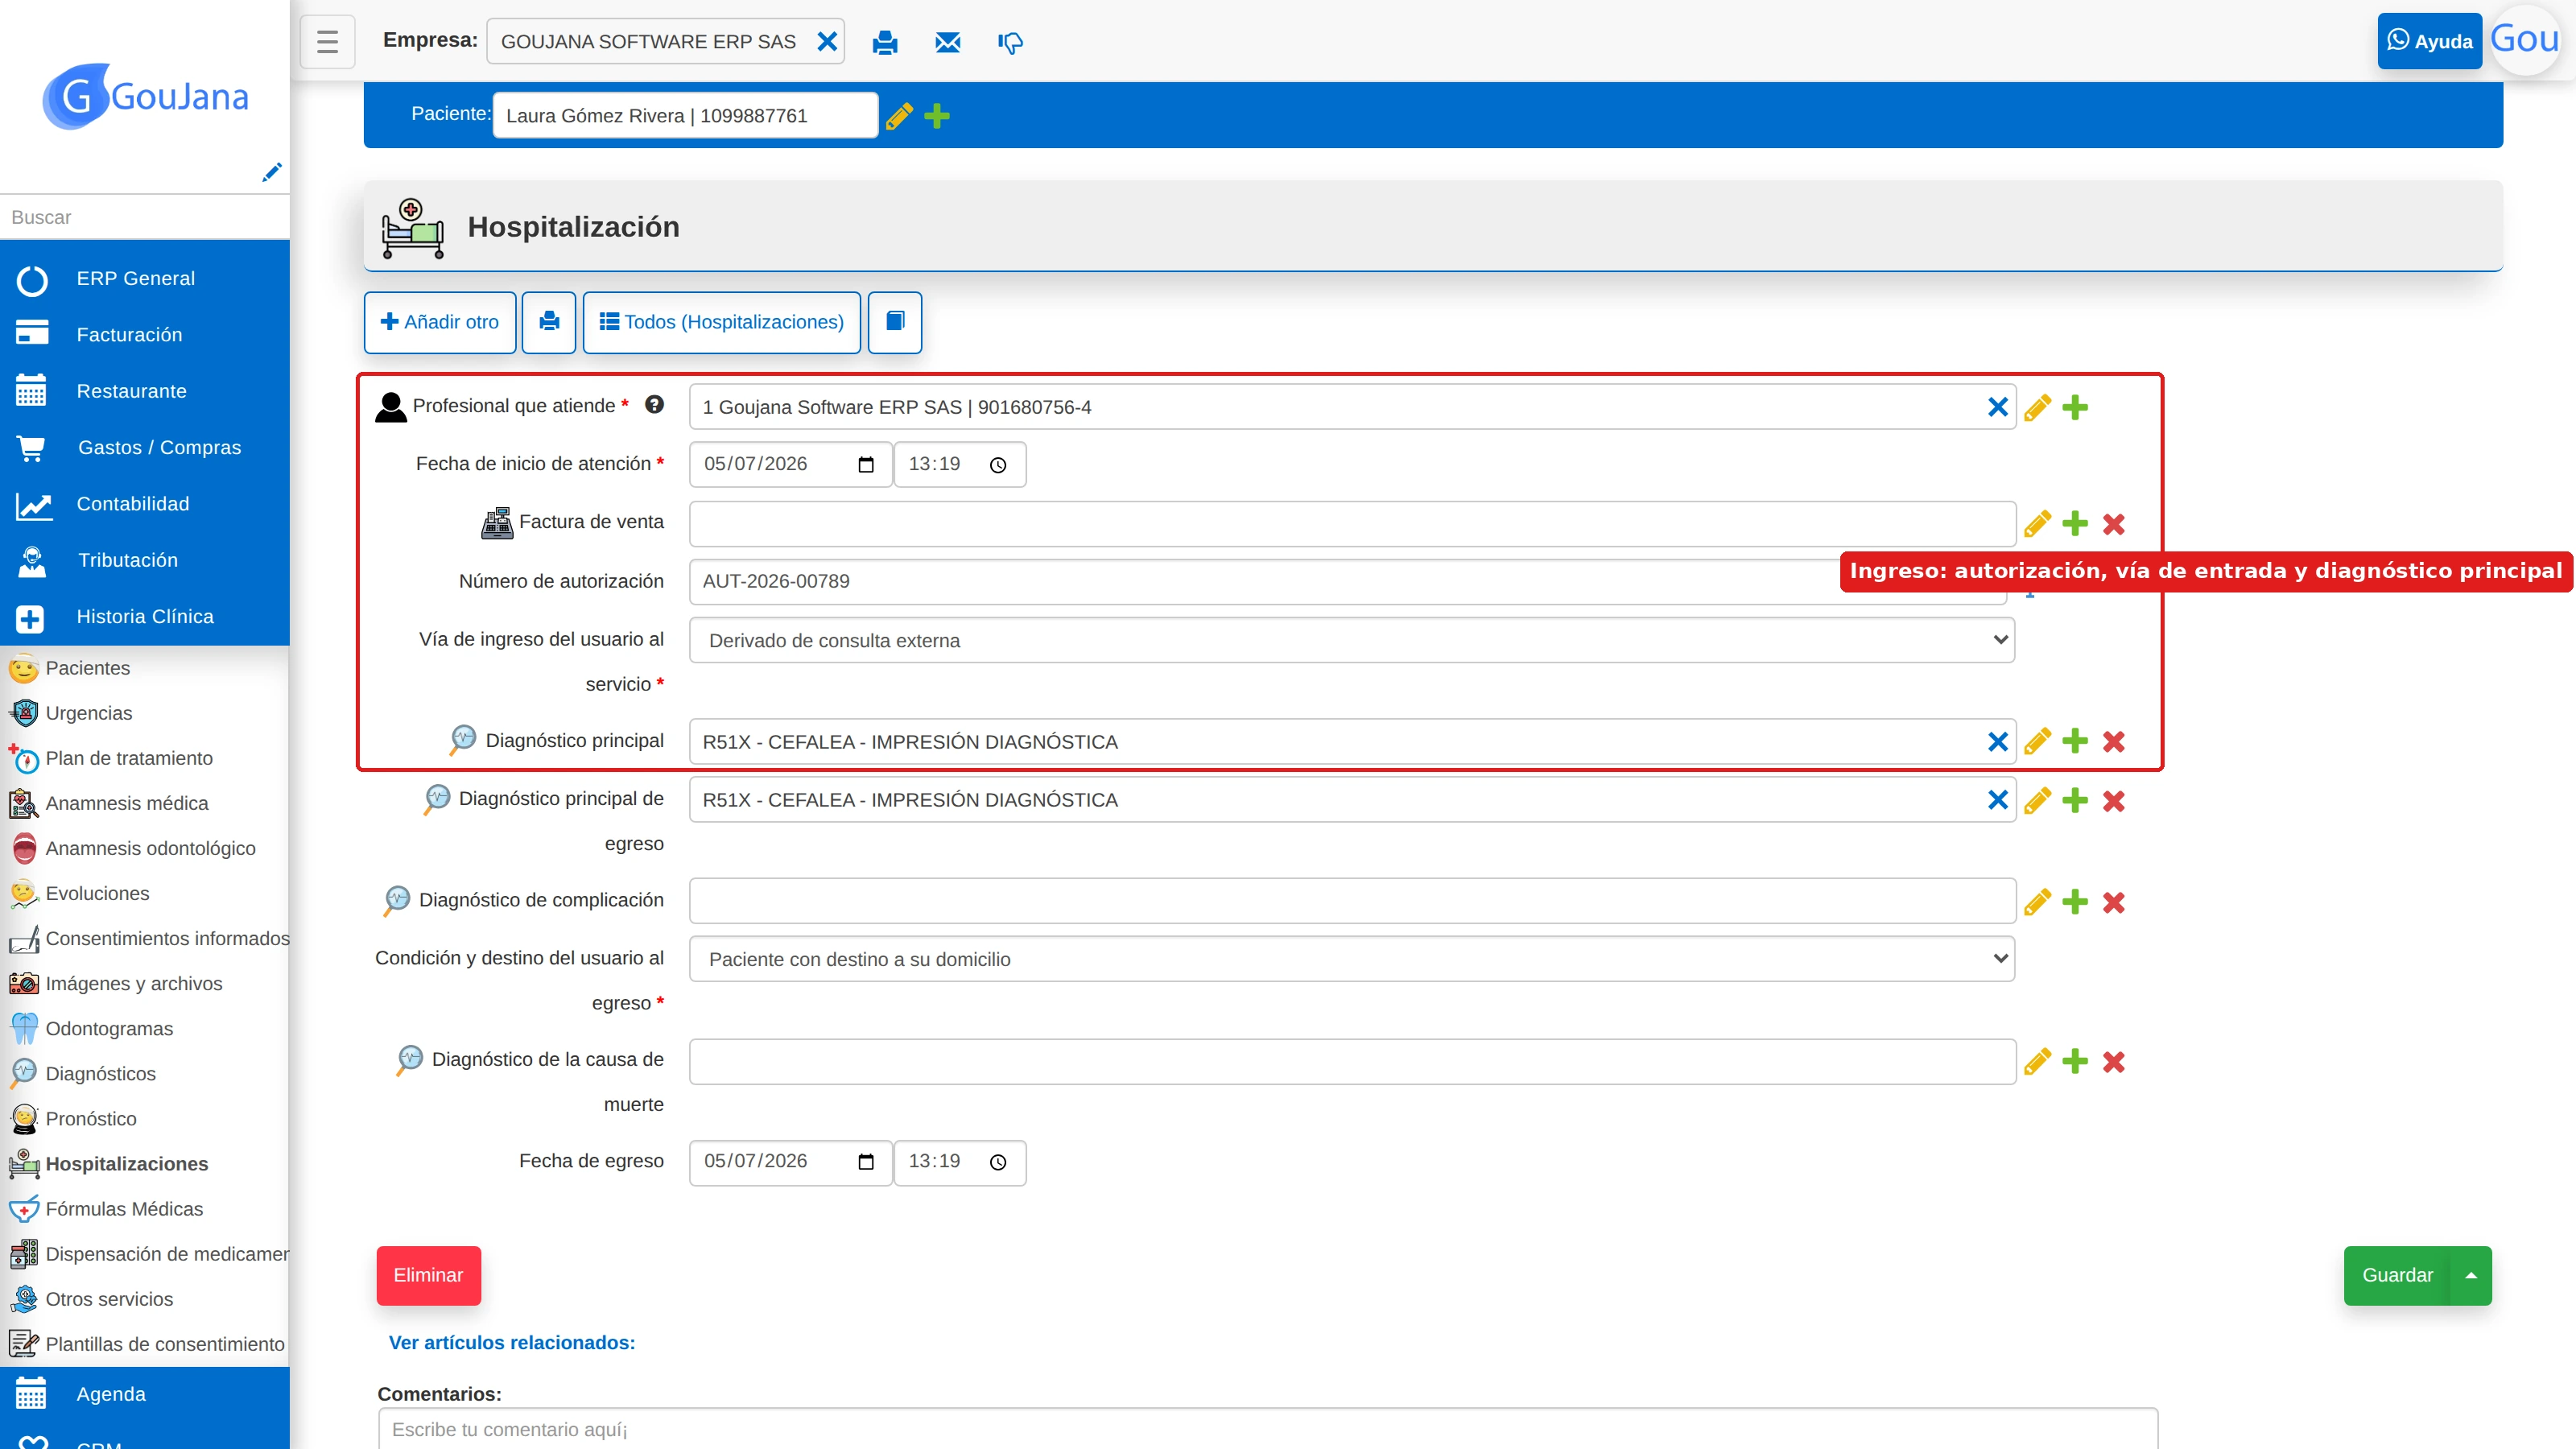Expand the Guardar button options arrow

pos(2471,1275)
